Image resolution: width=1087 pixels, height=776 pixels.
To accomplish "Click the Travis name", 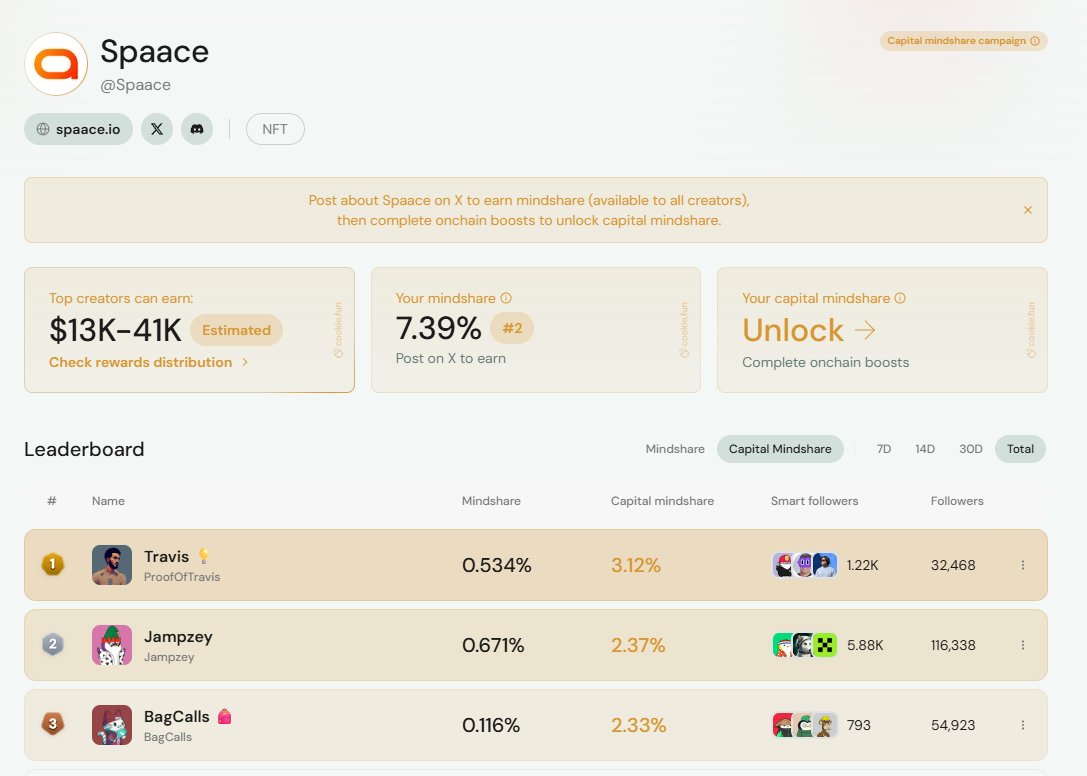I will [166, 556].
